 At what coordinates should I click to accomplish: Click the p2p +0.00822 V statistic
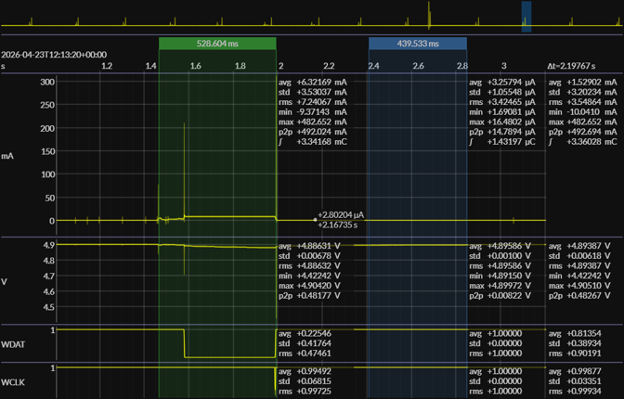500,296
